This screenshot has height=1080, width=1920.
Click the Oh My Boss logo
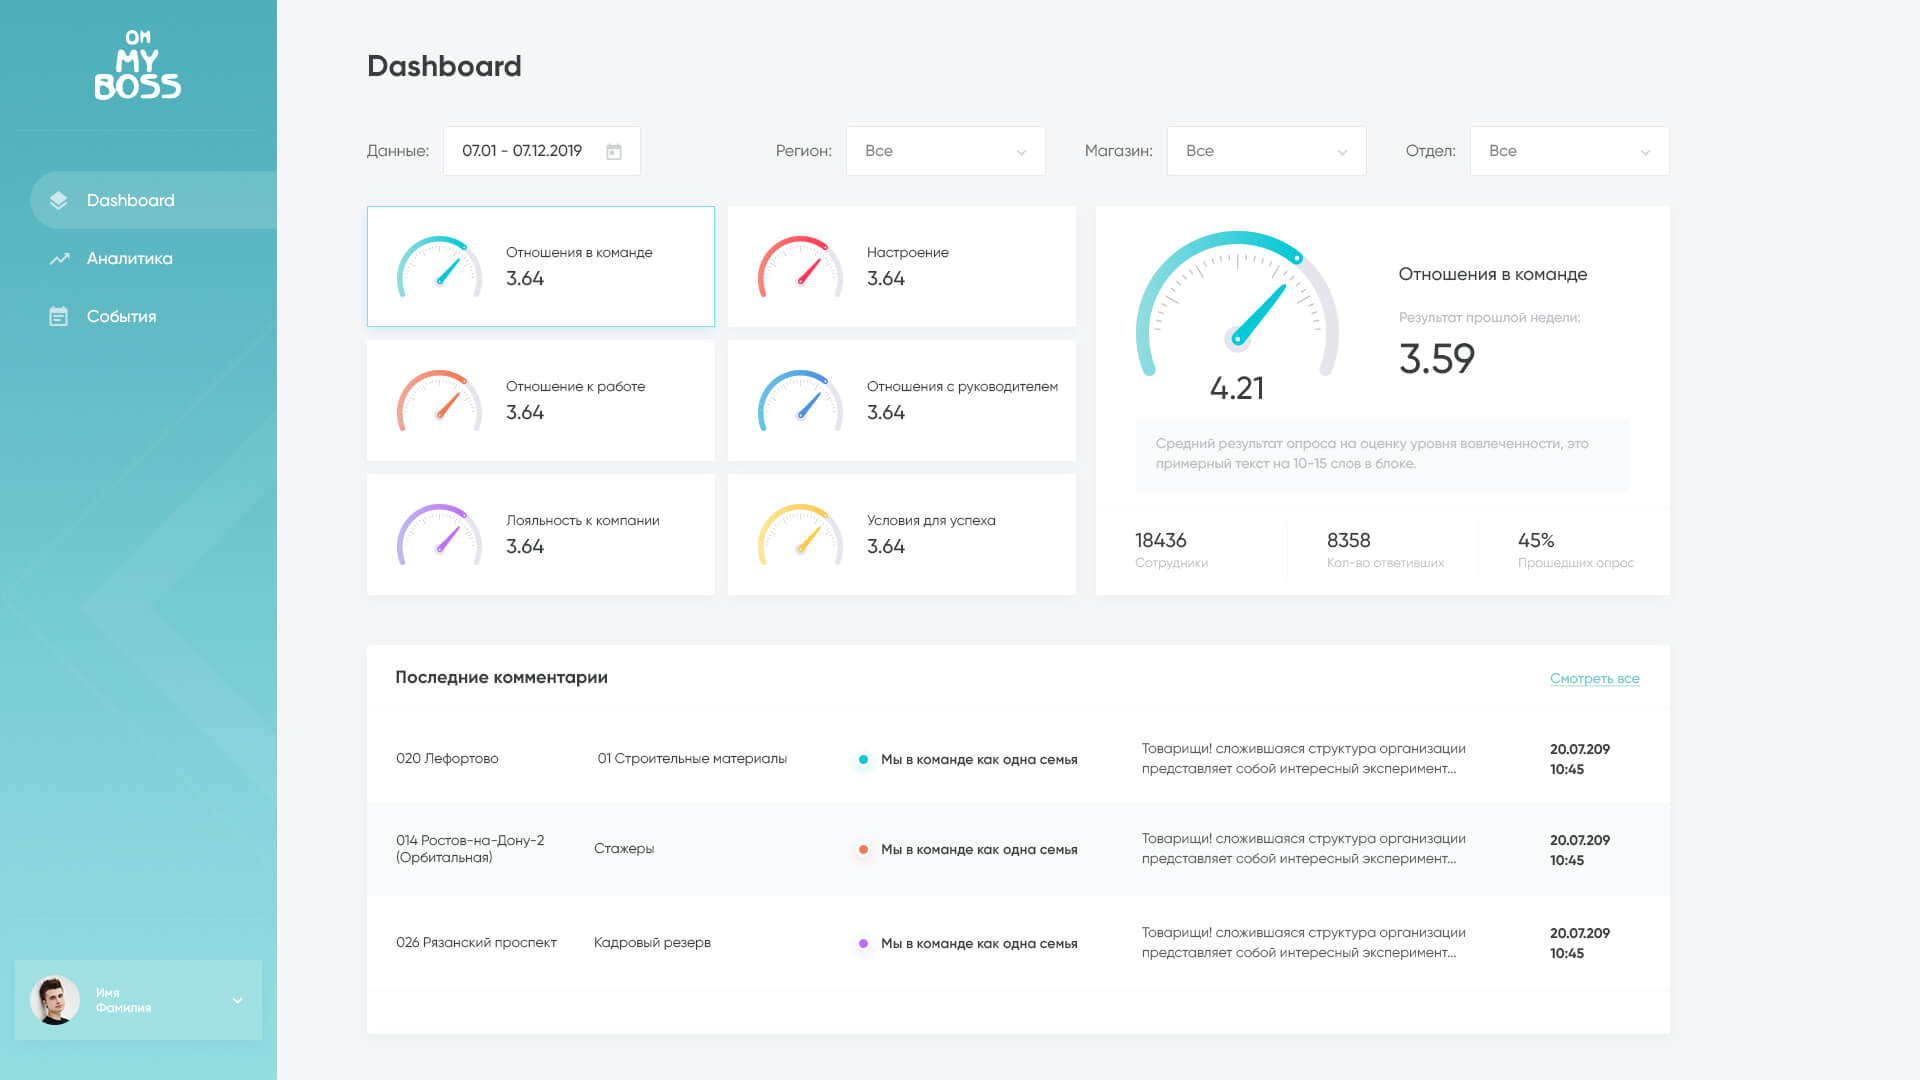tap(138, 65)
